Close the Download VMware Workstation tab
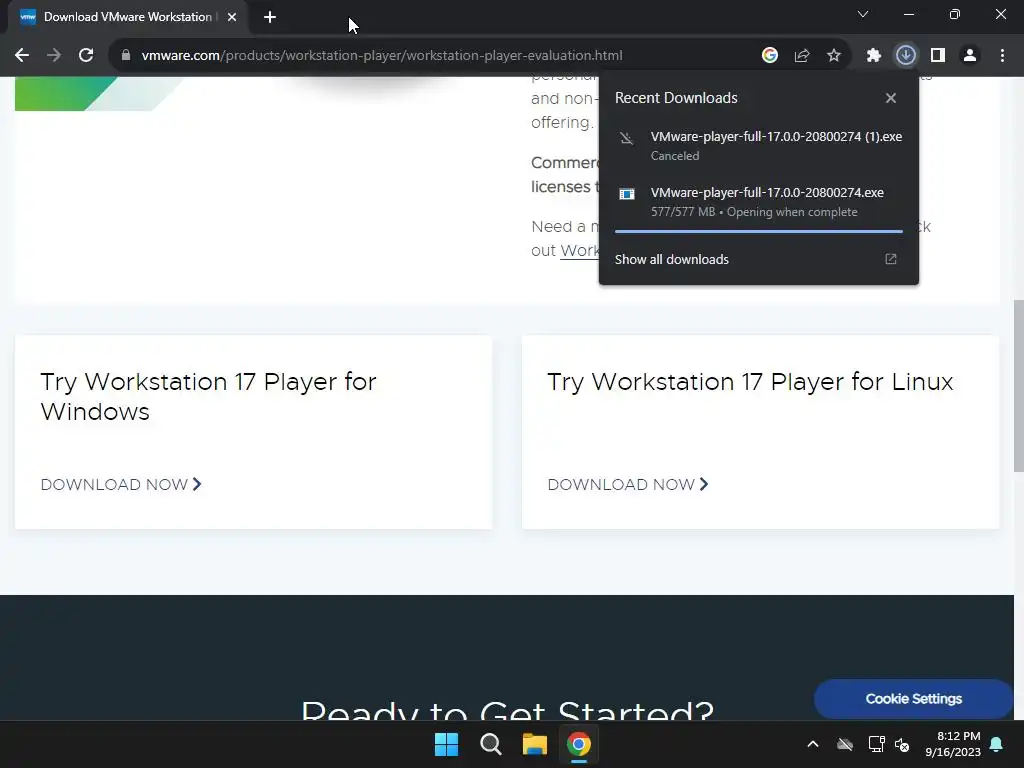Viewport: 1024px width, 768px height. point(232,17)
